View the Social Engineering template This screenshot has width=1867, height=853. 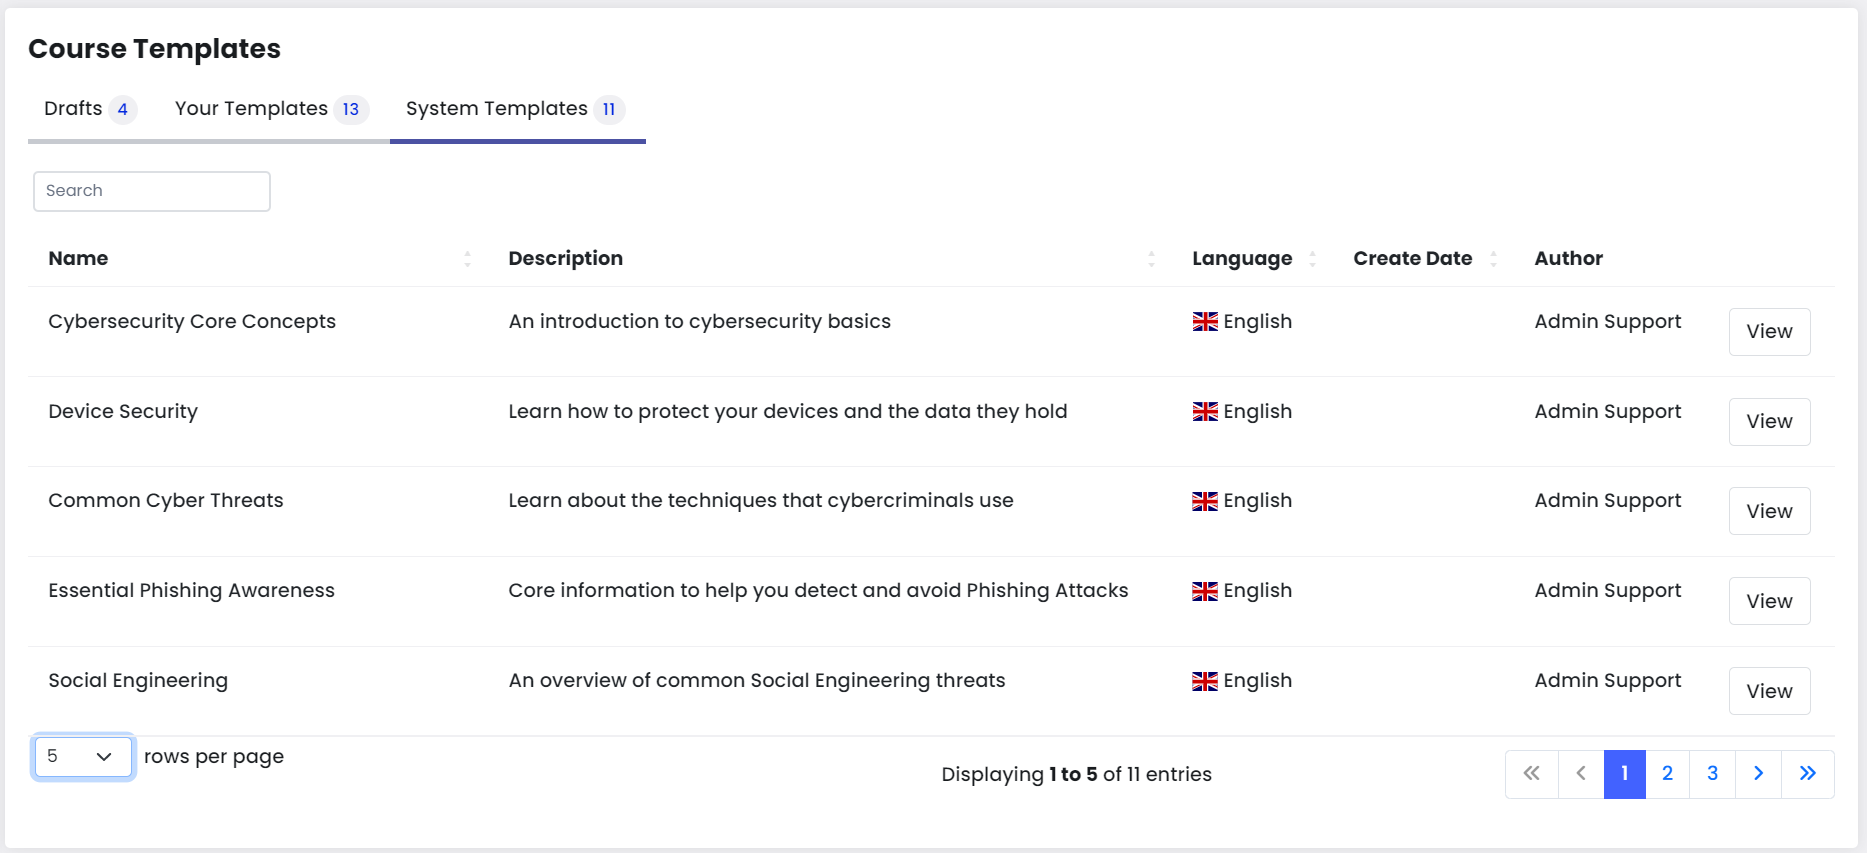click(1769, 691)
